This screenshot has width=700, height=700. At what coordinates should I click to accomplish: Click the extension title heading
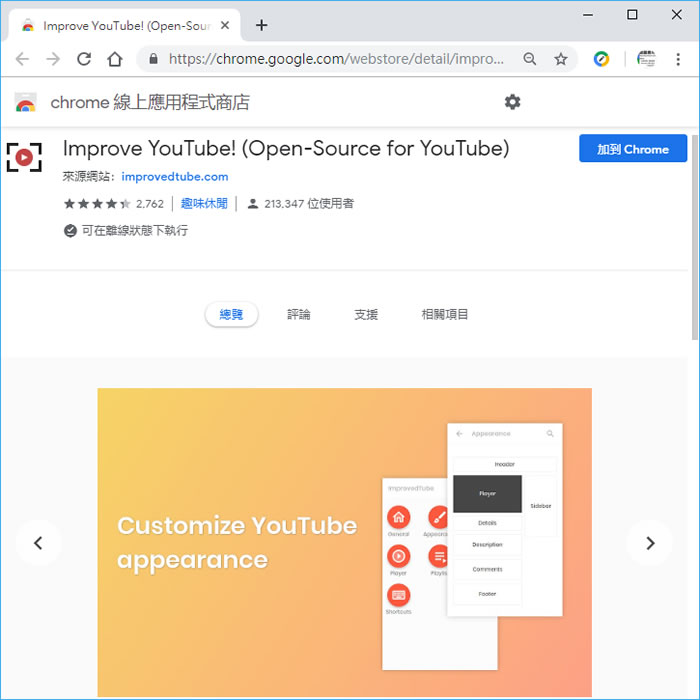click(x=286, y=149)
